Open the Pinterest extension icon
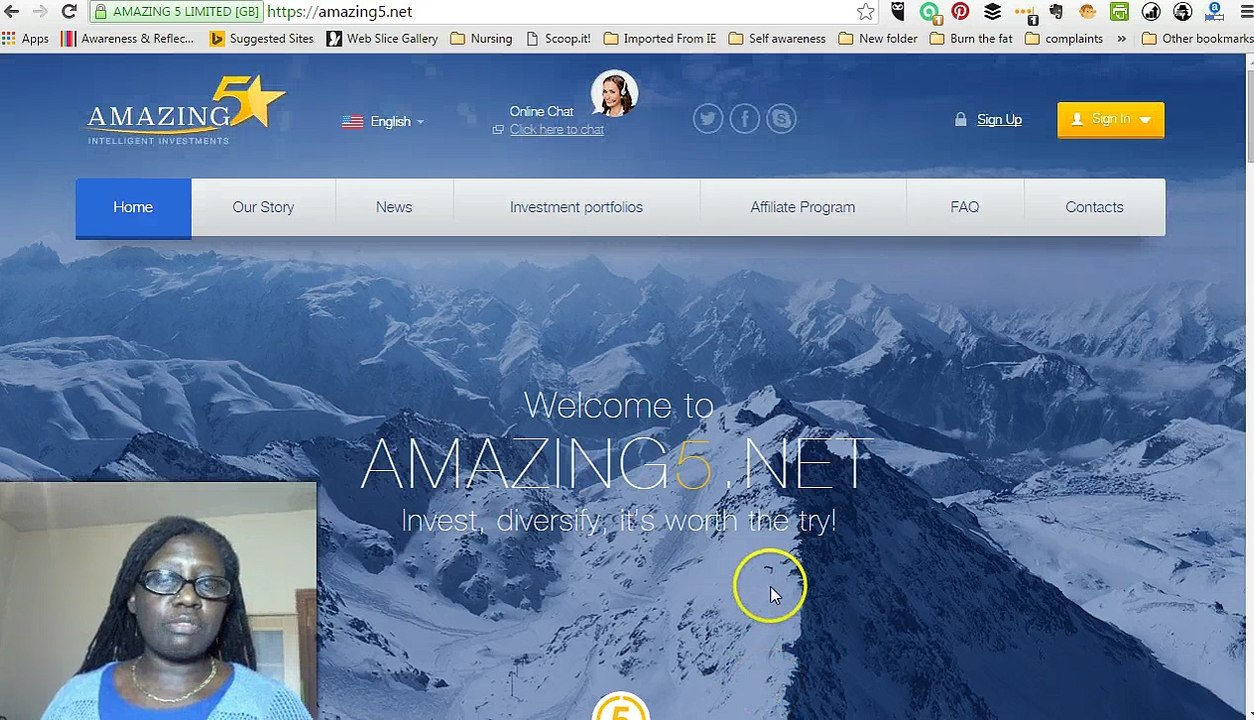Screen dimensions: 1254x720 tap(960, 12)
